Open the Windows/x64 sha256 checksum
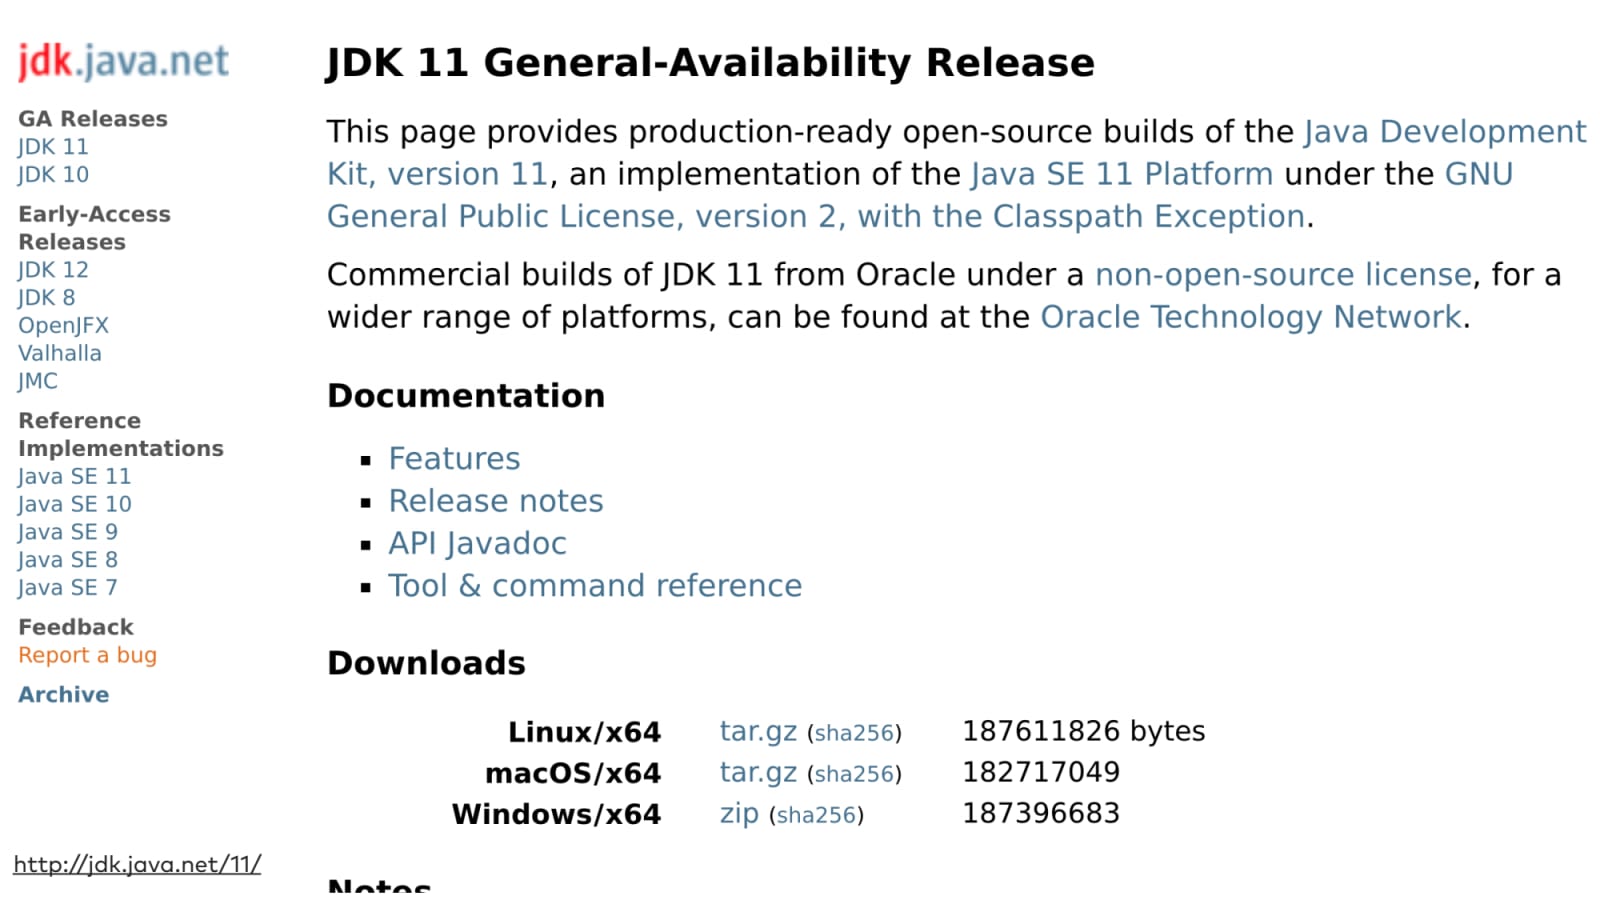1600x900 pixels. pos(816,816)
